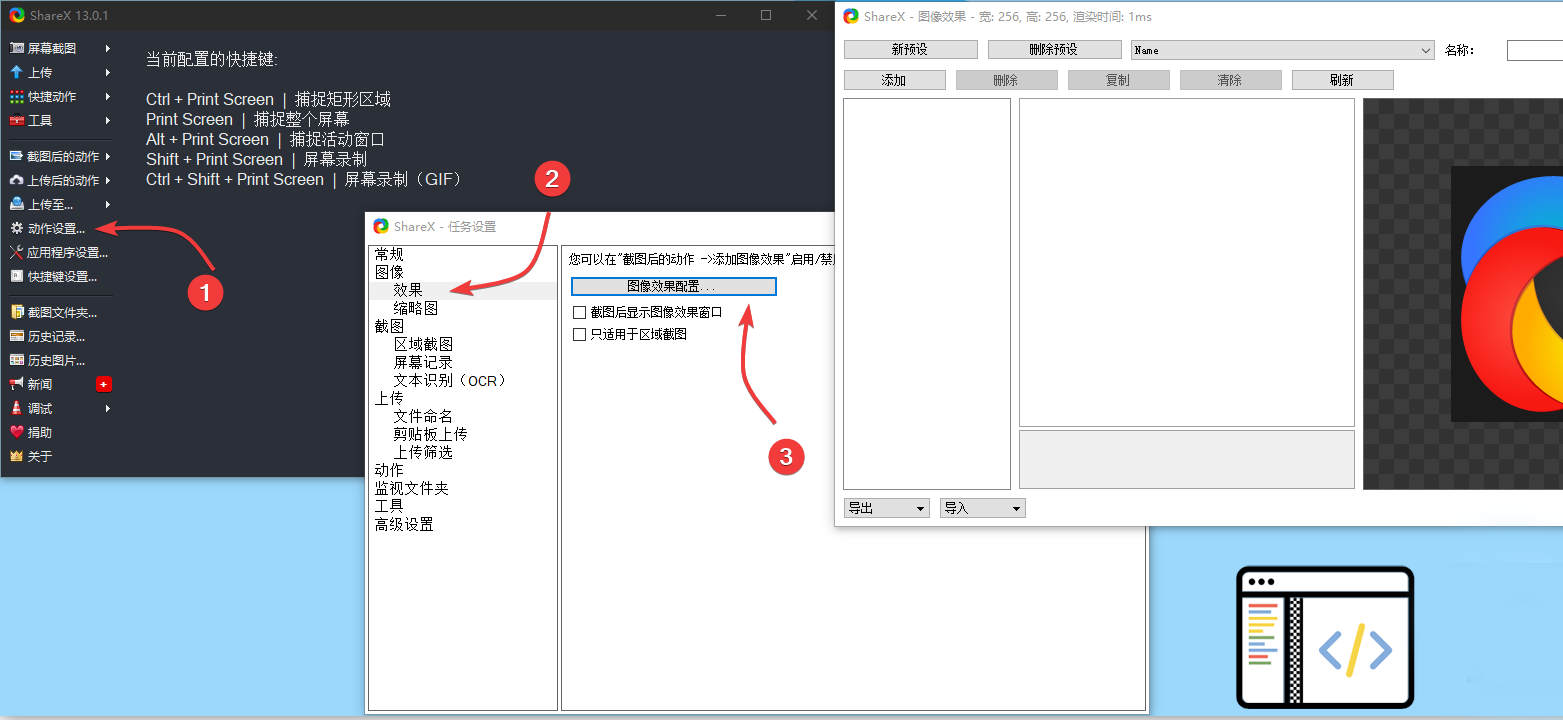Screen dimensions: 1563x720
Task: Expand the 调试 submenu arrow
Action: pos(108,408)
